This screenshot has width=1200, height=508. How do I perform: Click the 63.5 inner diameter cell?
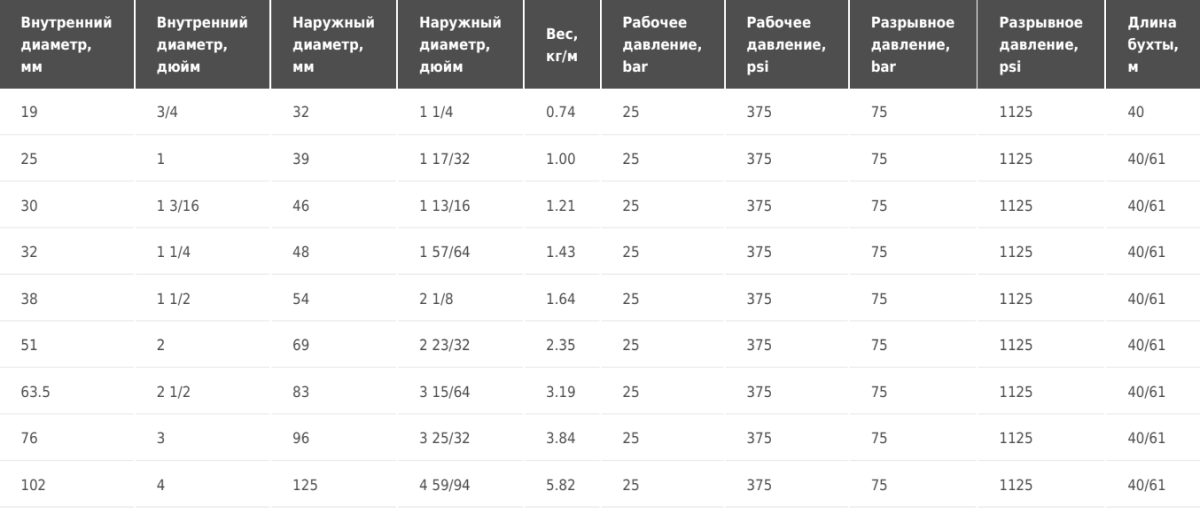point(67,392)
